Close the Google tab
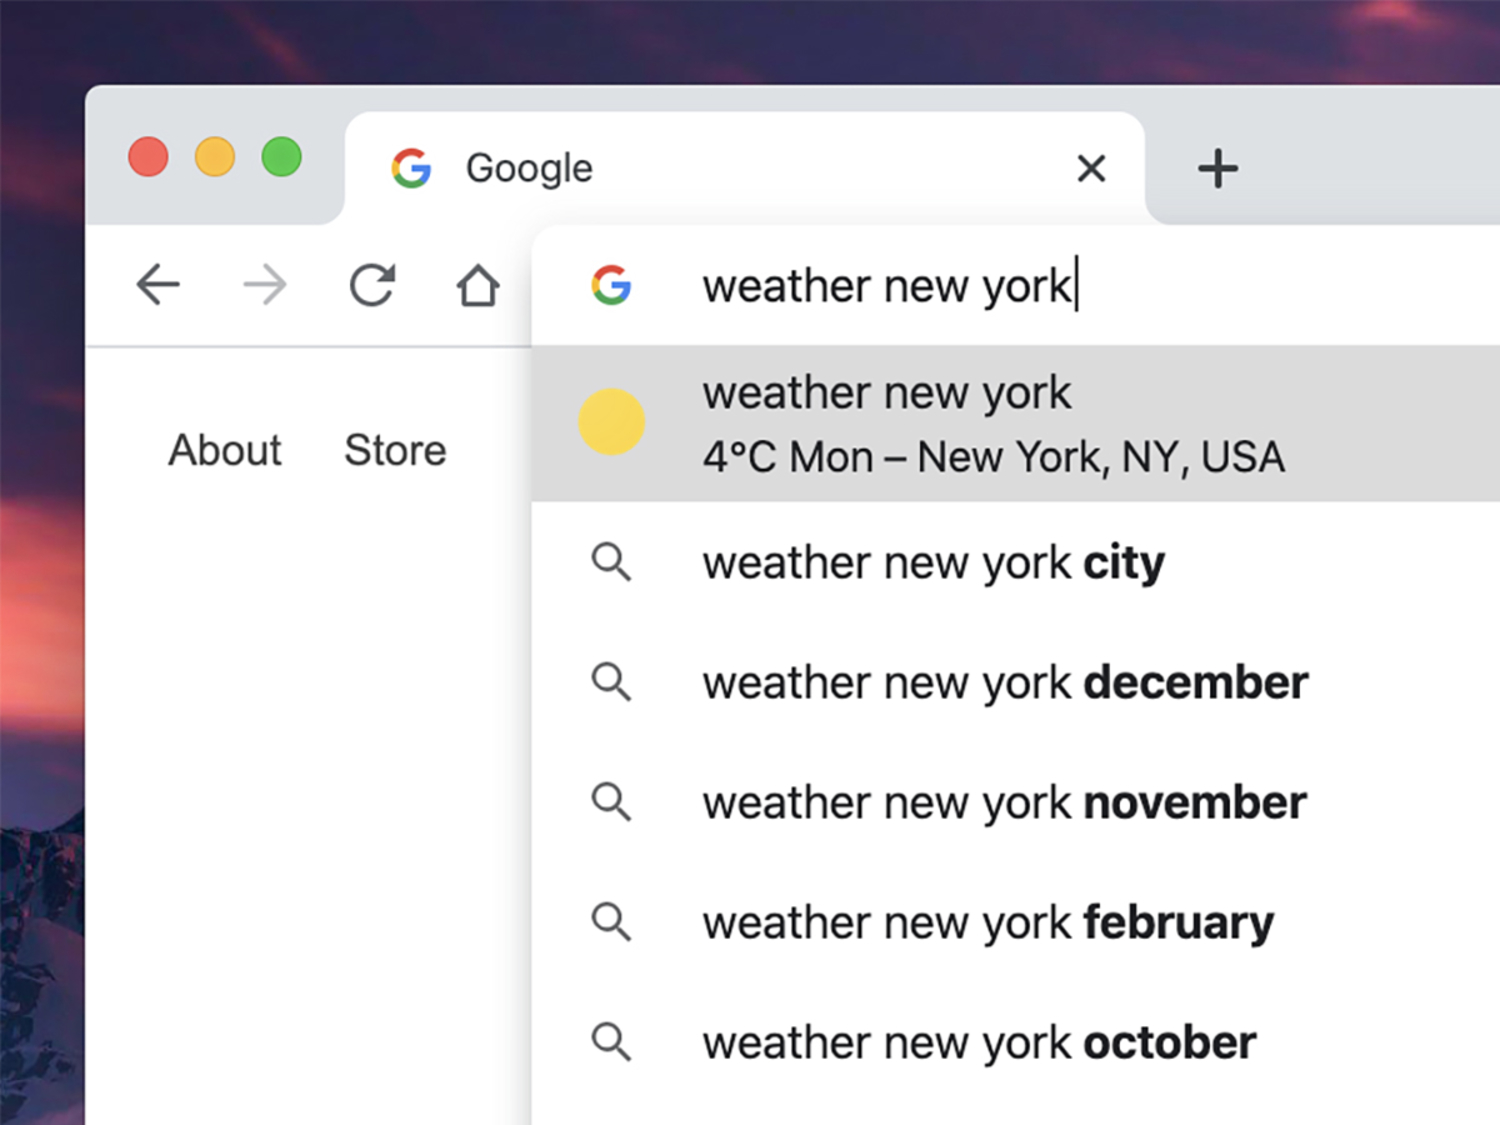 point(1091,168)
